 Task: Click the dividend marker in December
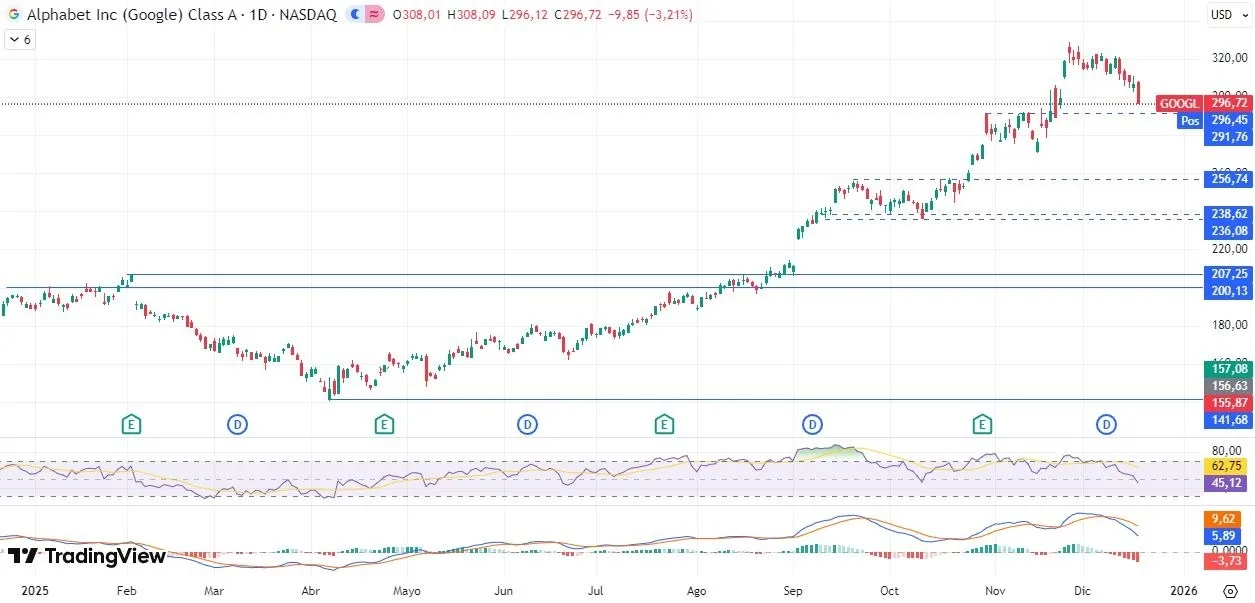coord(1106,425)
